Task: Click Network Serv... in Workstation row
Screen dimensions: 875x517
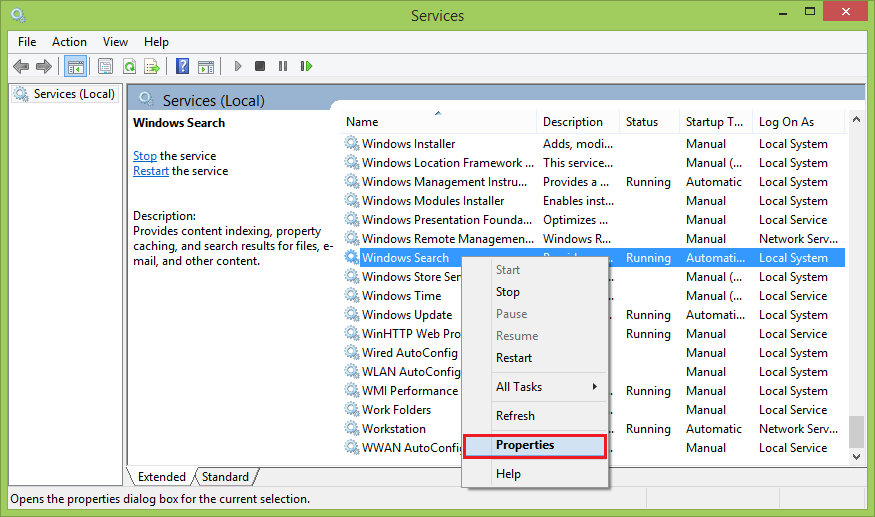Action: point(798,428)
